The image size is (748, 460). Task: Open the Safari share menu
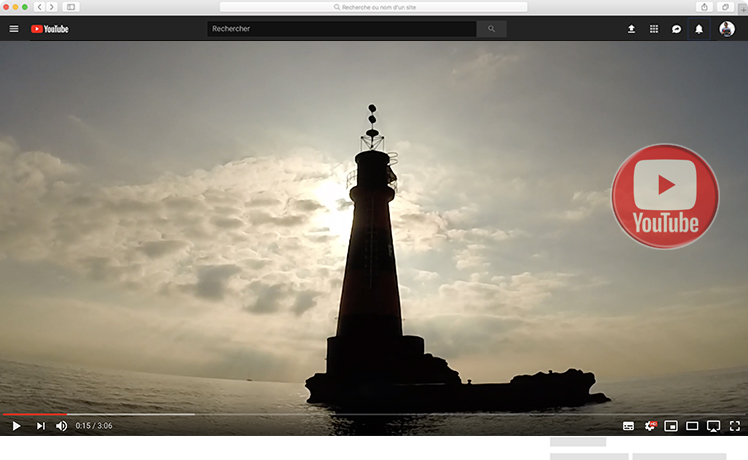[x=704, y=7]
